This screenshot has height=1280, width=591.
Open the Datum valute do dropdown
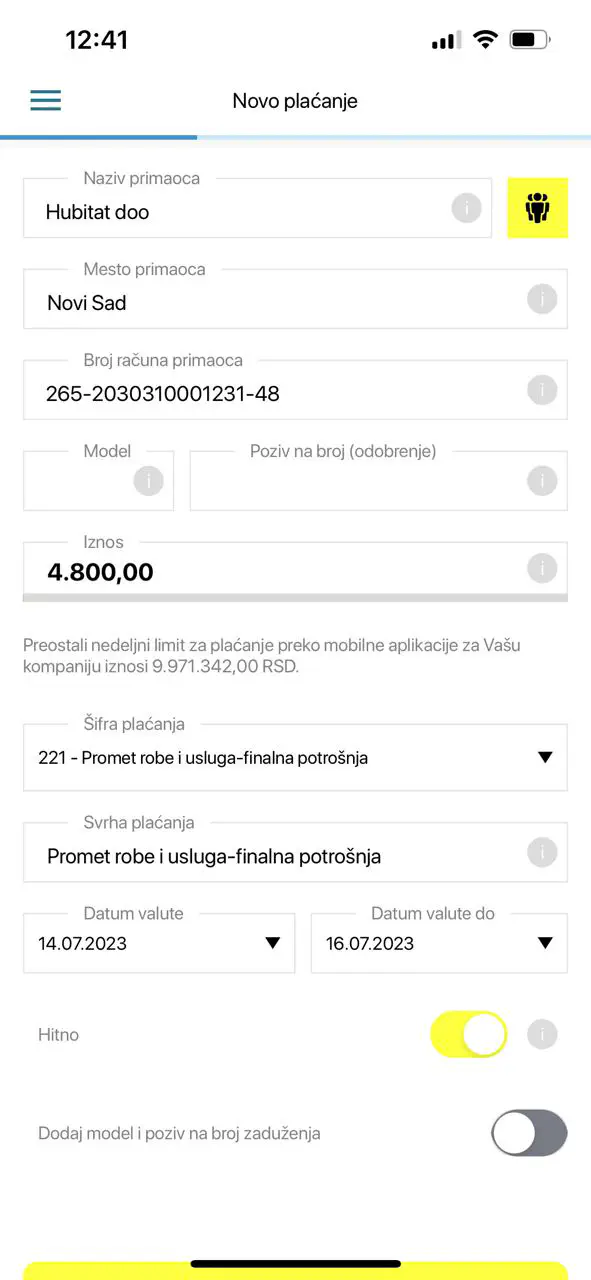point(545,942)
